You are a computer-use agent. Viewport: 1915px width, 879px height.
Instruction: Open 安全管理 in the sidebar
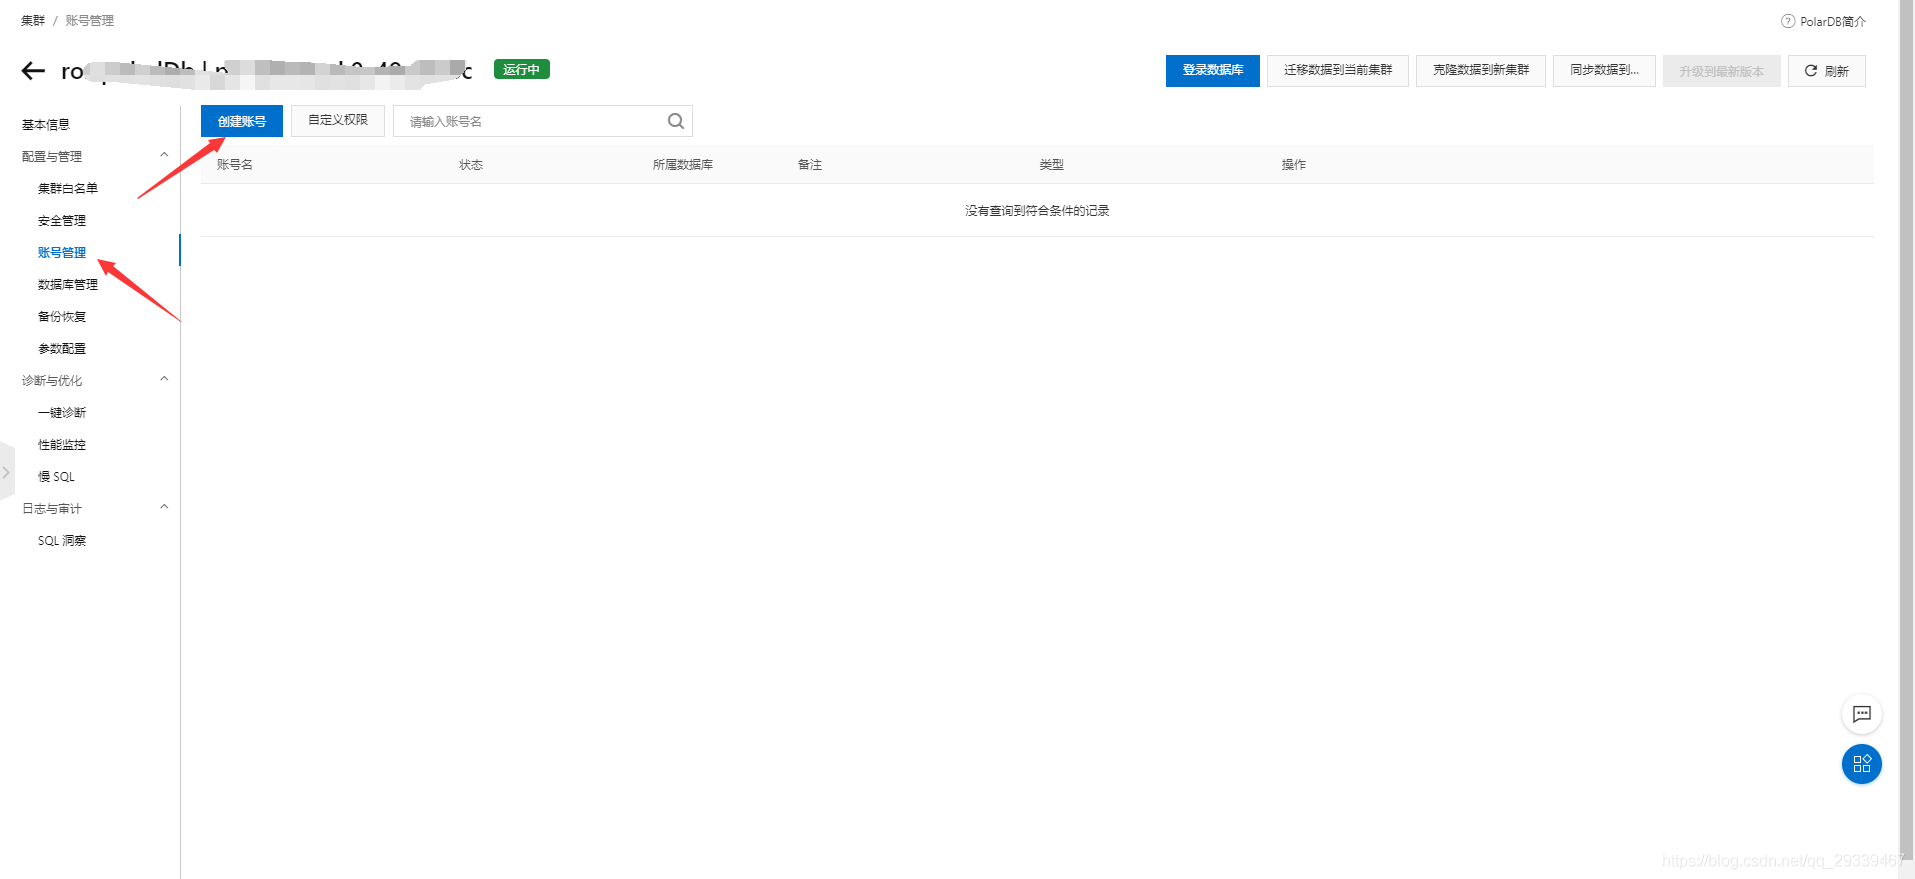(x=62, y=221)
